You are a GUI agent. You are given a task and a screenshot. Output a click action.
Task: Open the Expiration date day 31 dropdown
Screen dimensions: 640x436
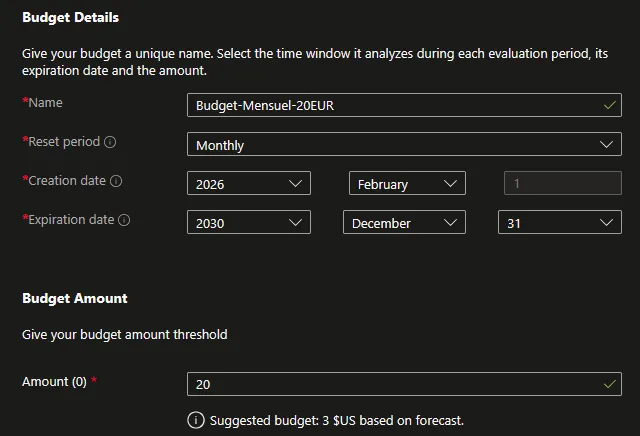click(x=560, y=222)
